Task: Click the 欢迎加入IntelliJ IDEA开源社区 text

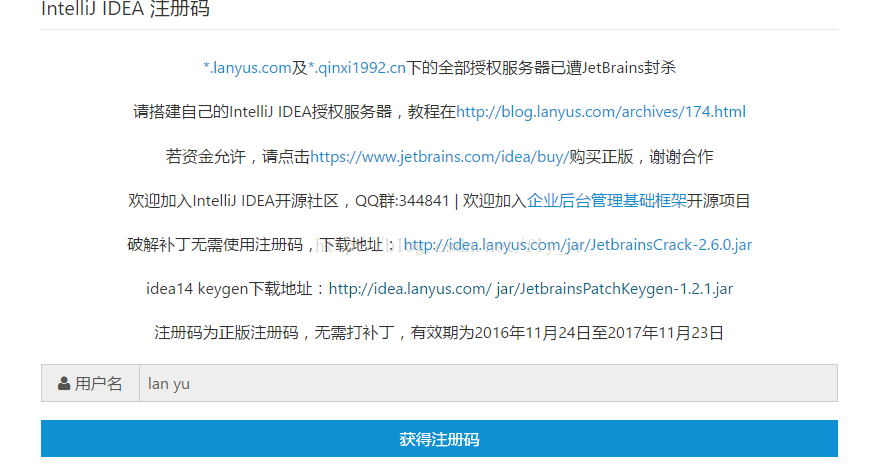Action: 233,201
